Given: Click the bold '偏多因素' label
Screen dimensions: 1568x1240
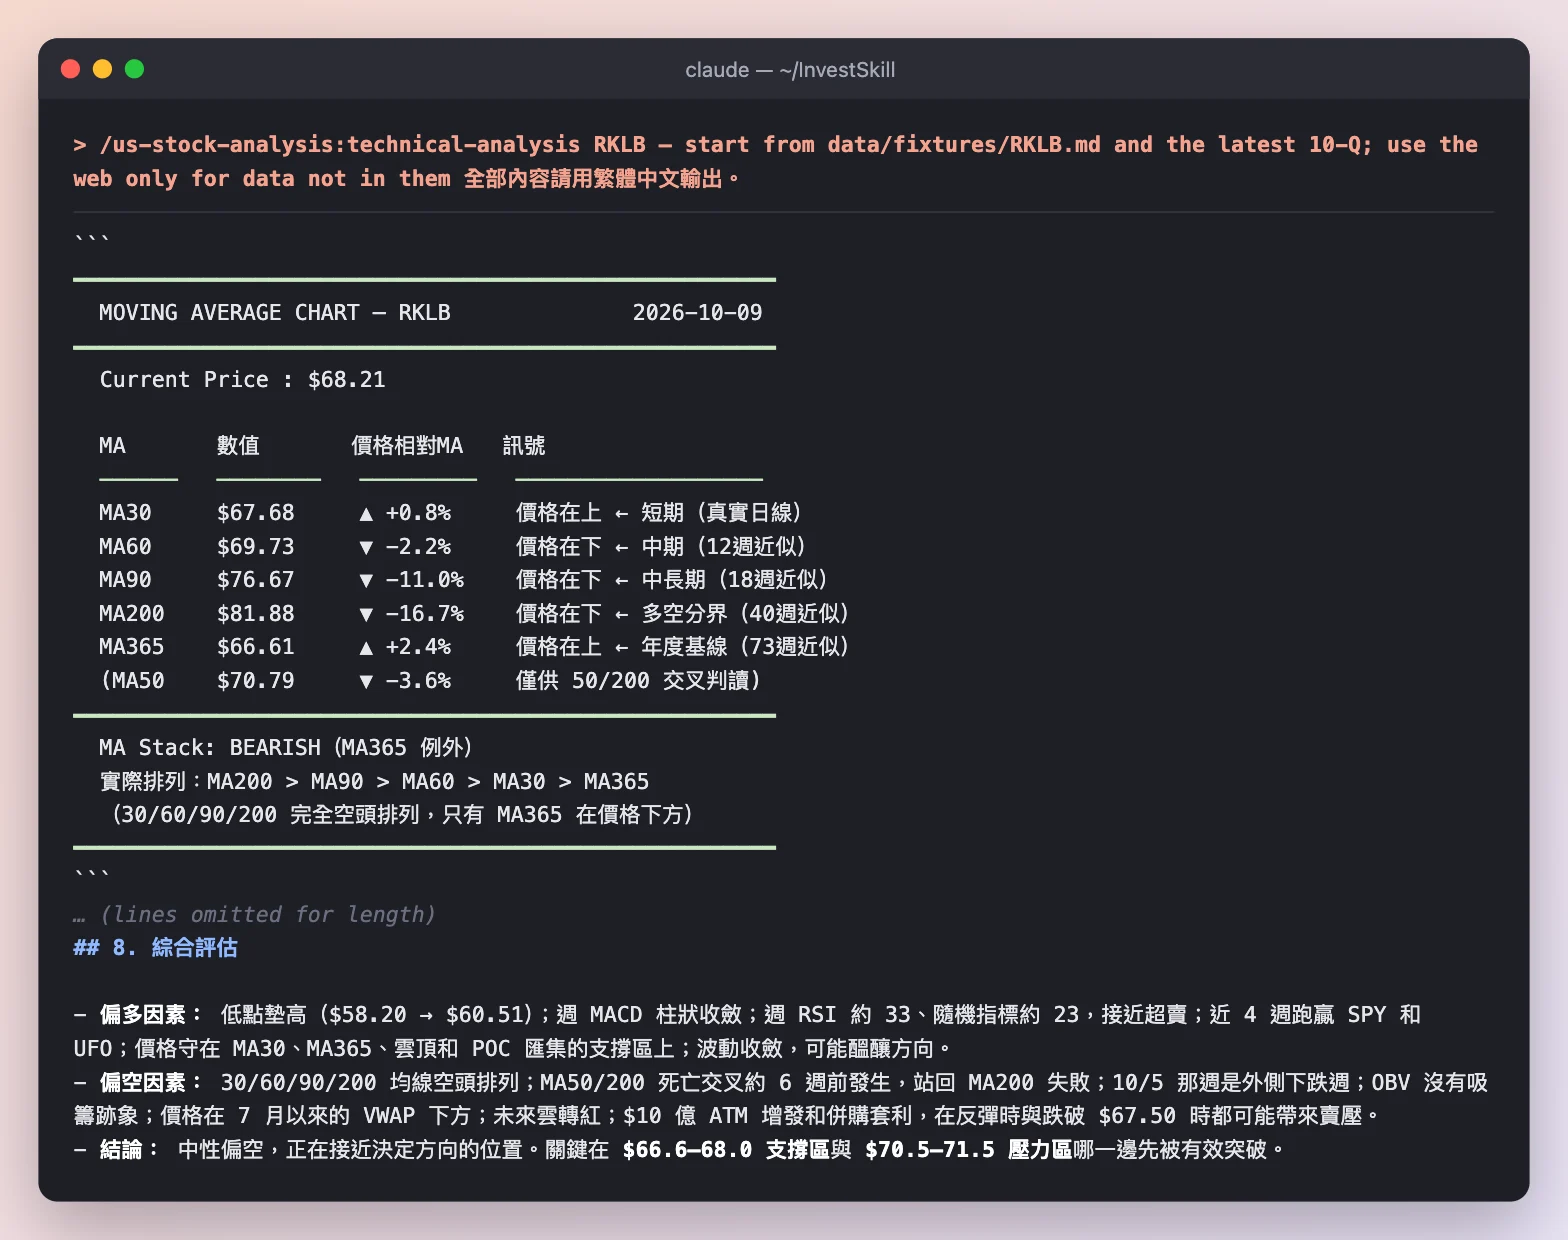Looking at the screenshot, I should [143, 1015].
